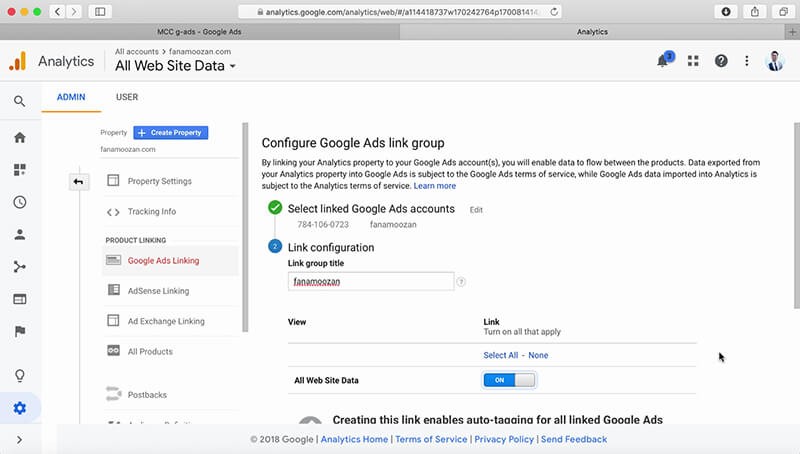The width and height of the screenshot is (800, 454).
Task: Toggle the All Web Site Data link switch
Action: (x=509, y=380)
